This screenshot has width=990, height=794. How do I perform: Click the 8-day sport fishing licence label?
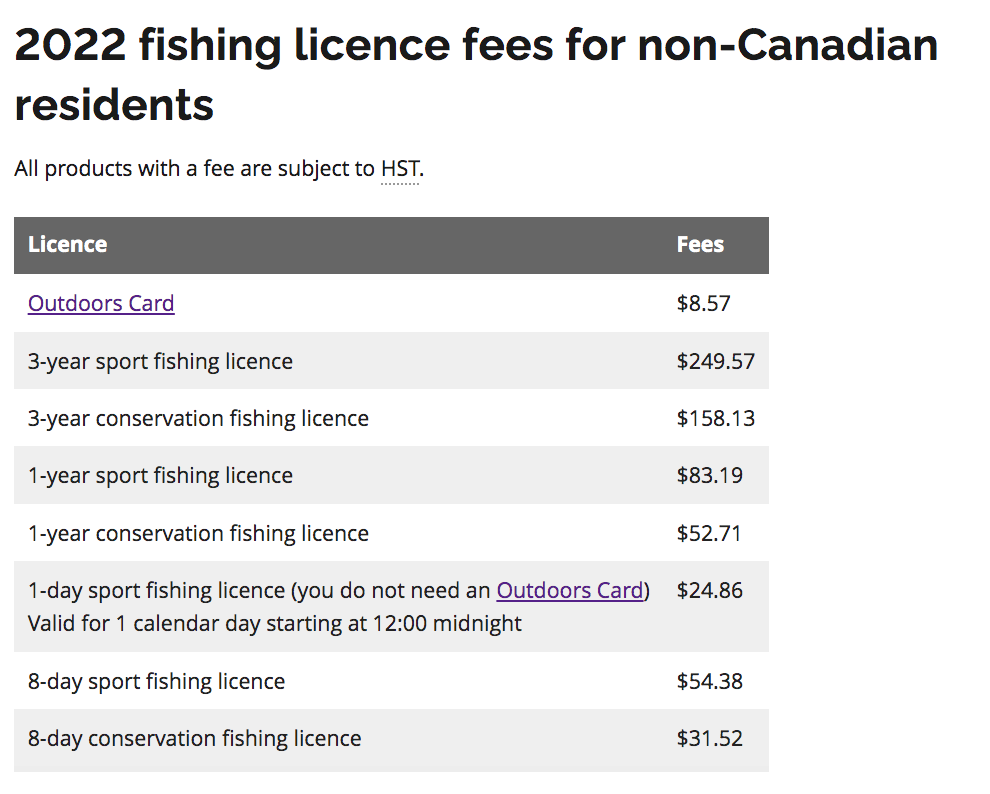coord(156,681)
